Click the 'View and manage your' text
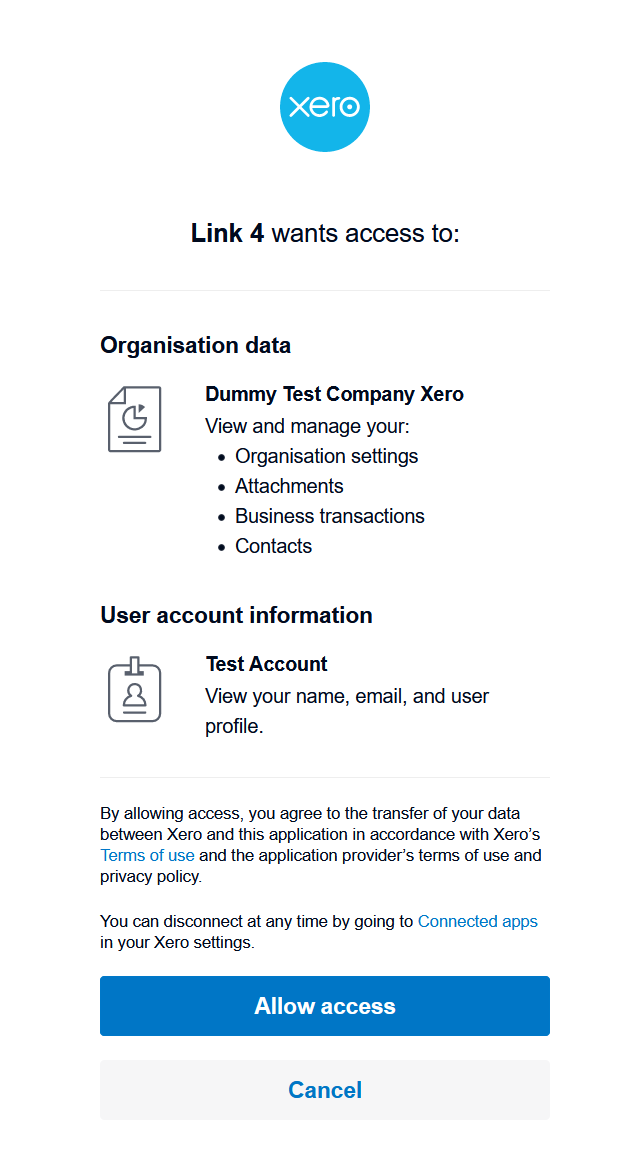644x1160 pixels. [307, 426]
